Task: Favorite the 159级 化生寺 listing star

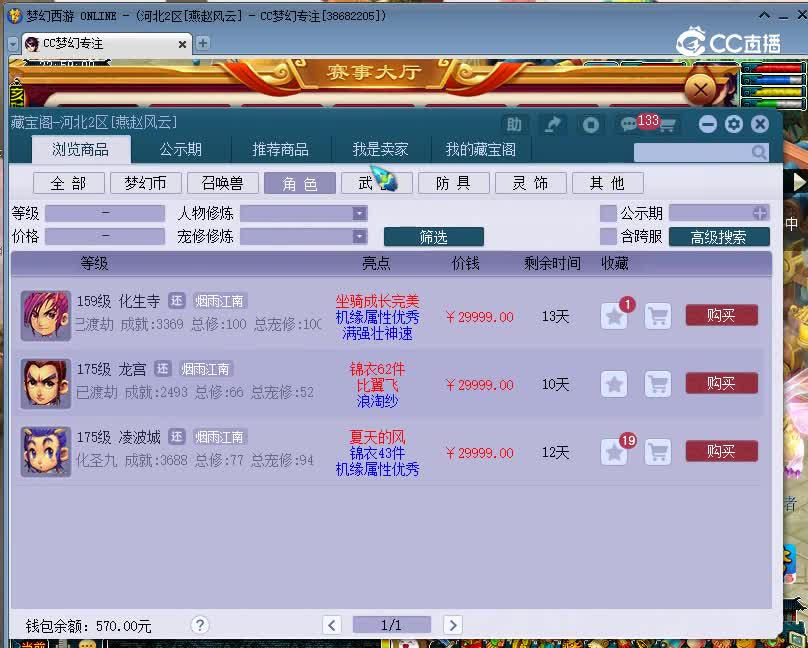Action: click(614, 316)
